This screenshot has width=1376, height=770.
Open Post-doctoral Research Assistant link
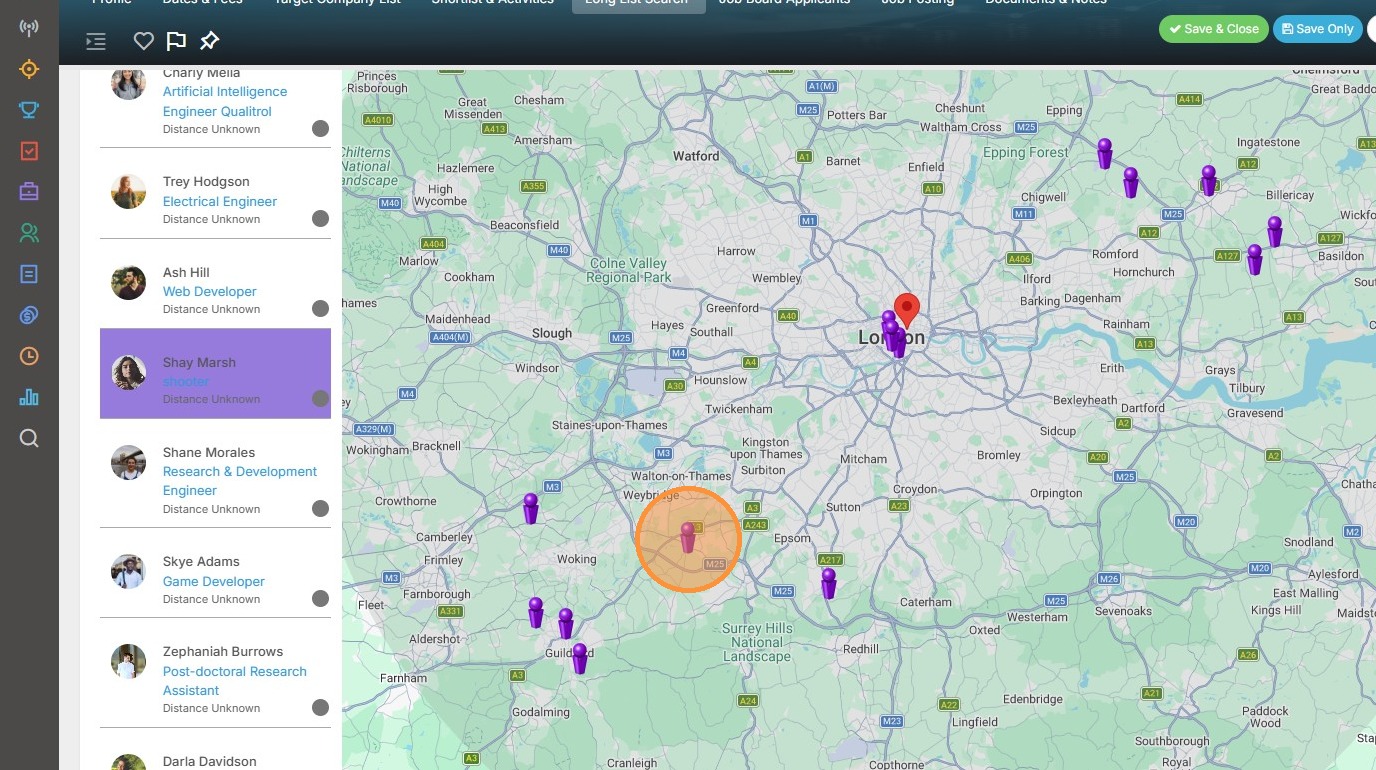(235, 681)
